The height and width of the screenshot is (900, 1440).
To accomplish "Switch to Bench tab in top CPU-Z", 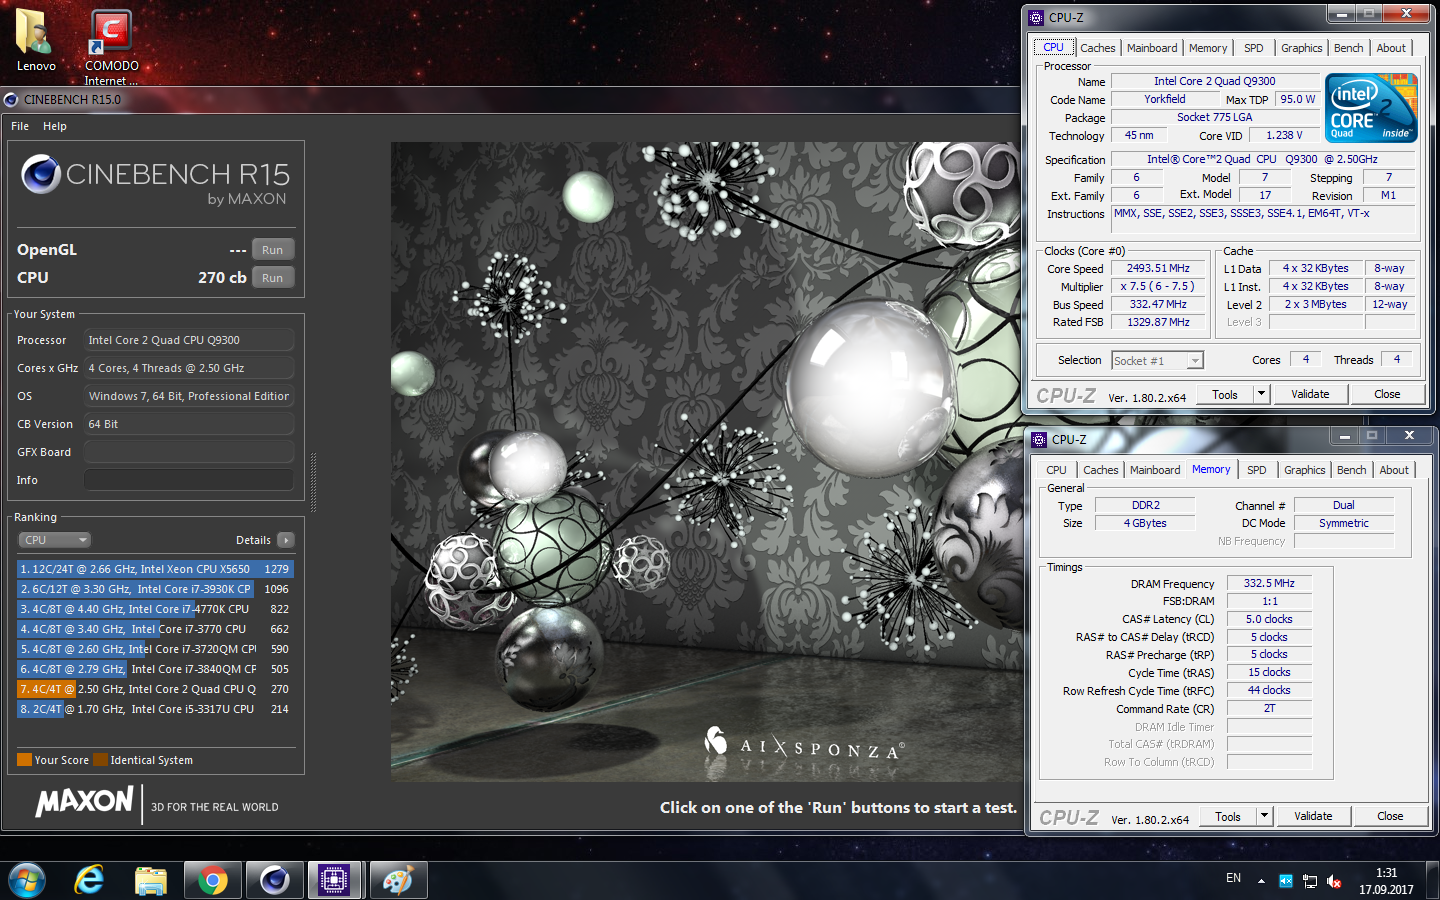I will (x=1349, y=48).
